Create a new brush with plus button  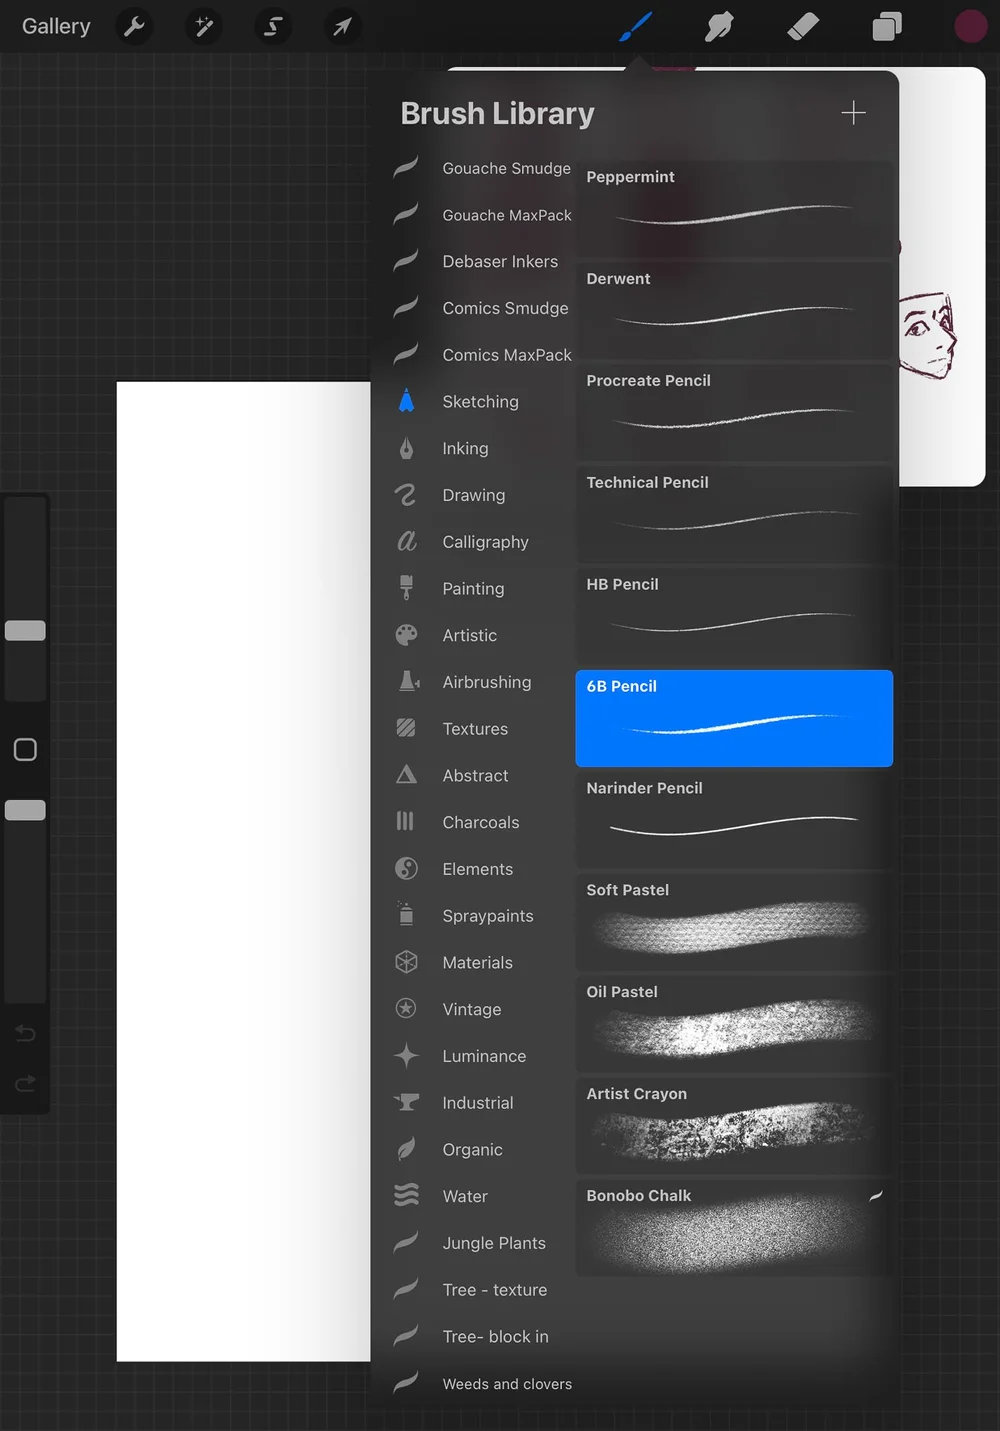853,113
